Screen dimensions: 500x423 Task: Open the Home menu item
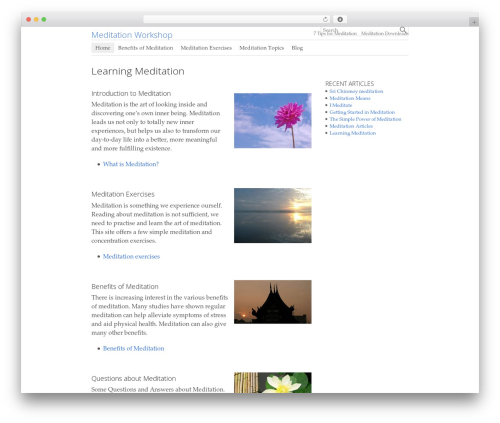(103, 48)
